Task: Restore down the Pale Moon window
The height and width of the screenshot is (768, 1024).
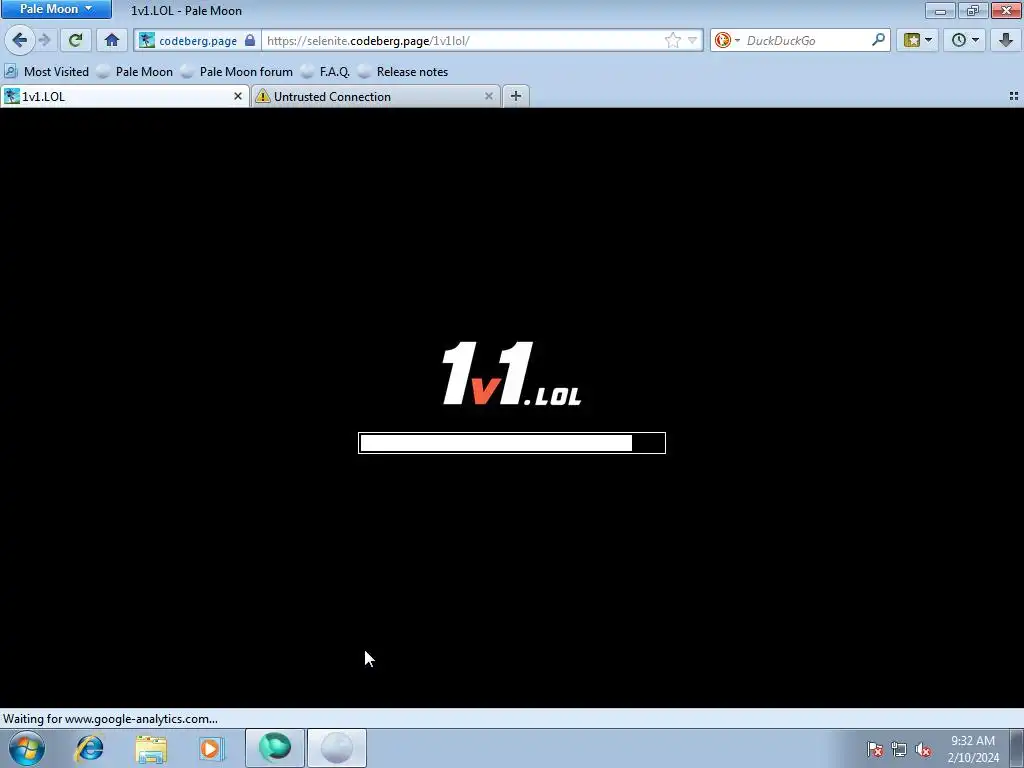Action: coord(973,10)
